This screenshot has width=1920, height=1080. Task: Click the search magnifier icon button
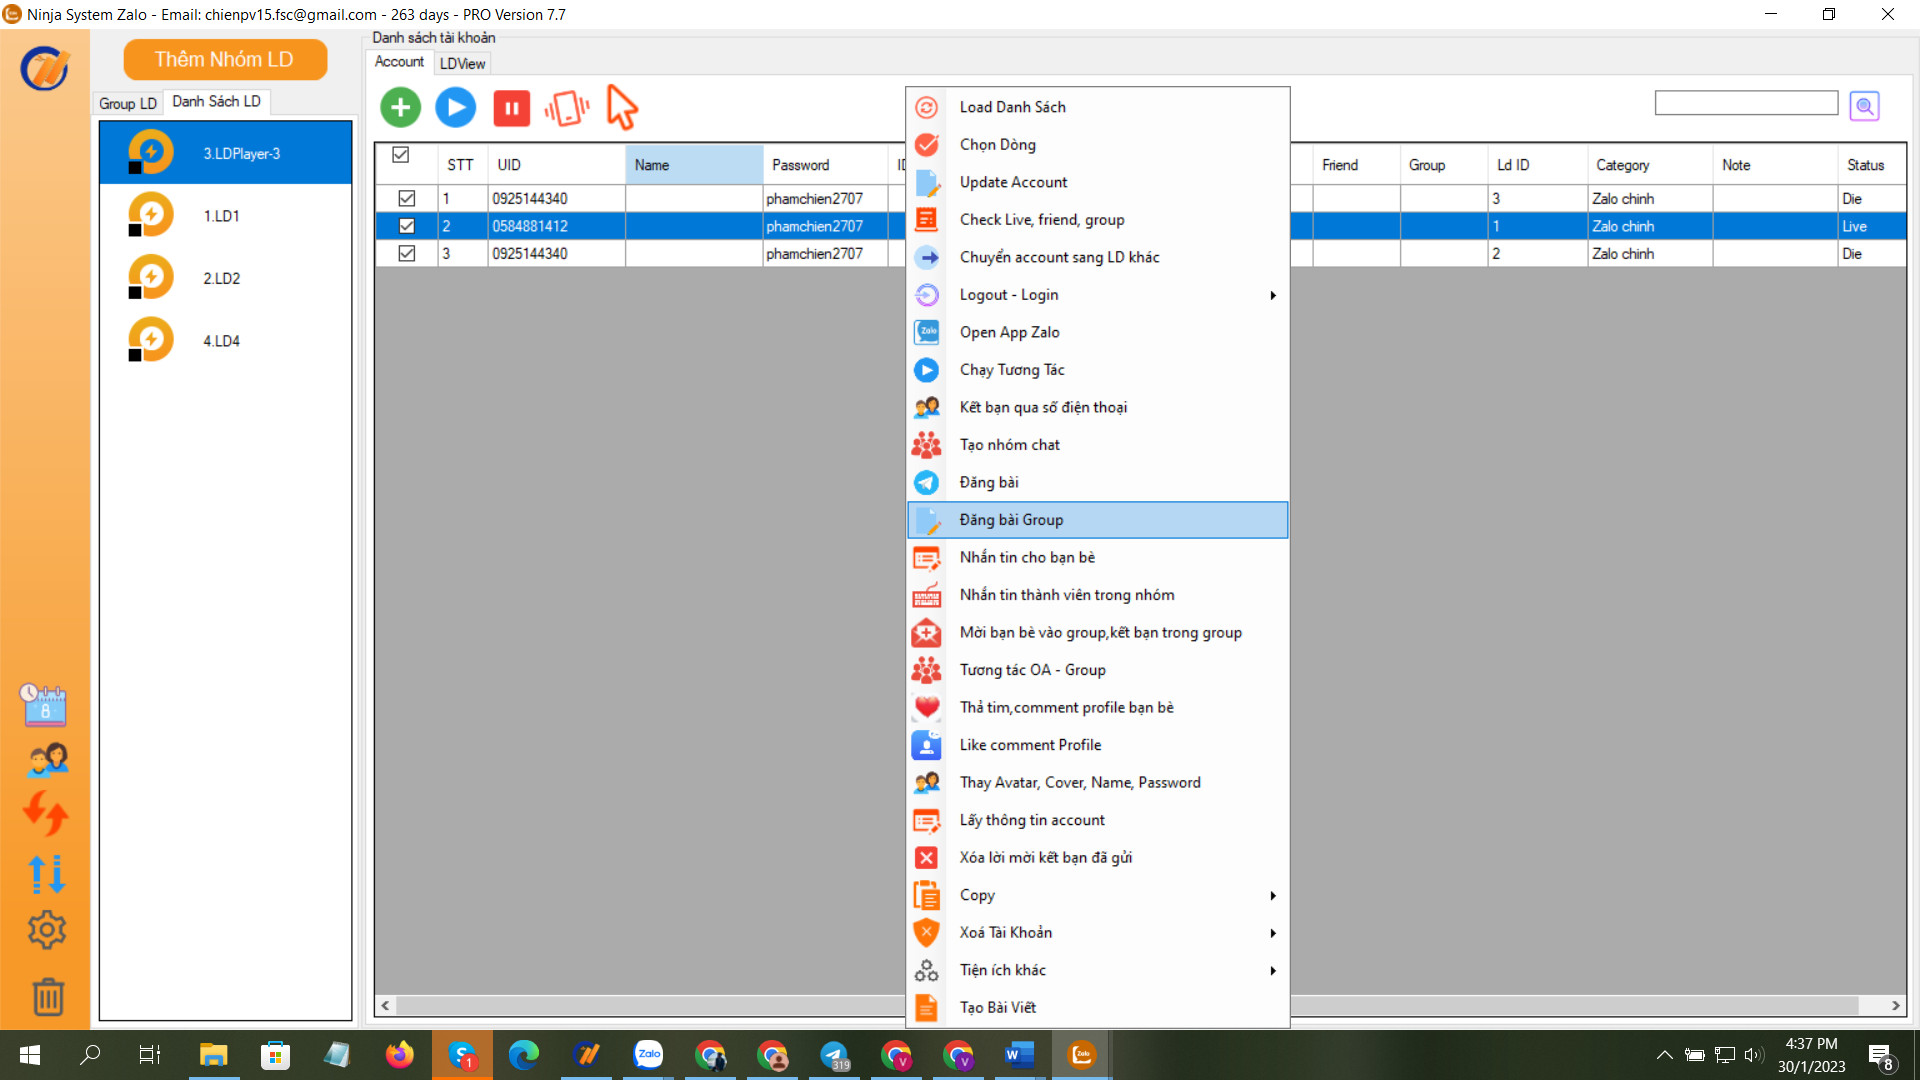point(1864,105)
